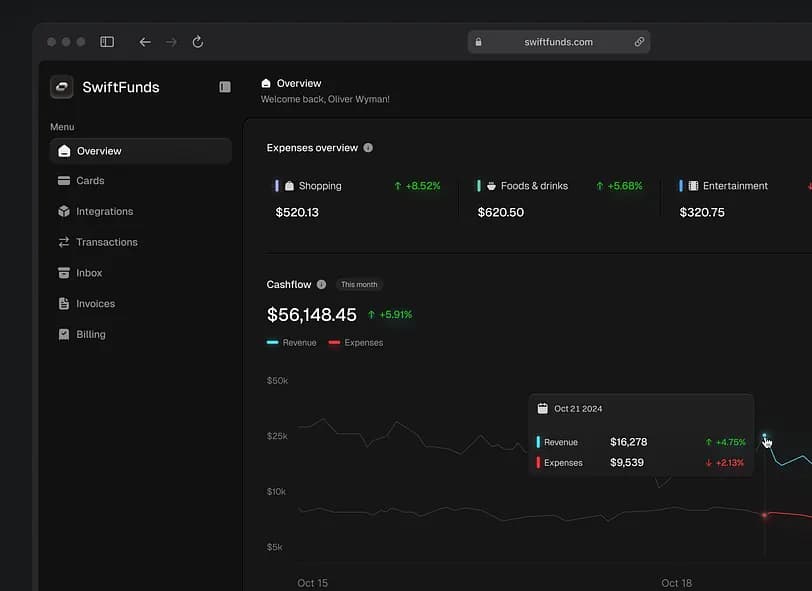Click the Foods & drinks amount $620.50

click(x=501, y=212)
